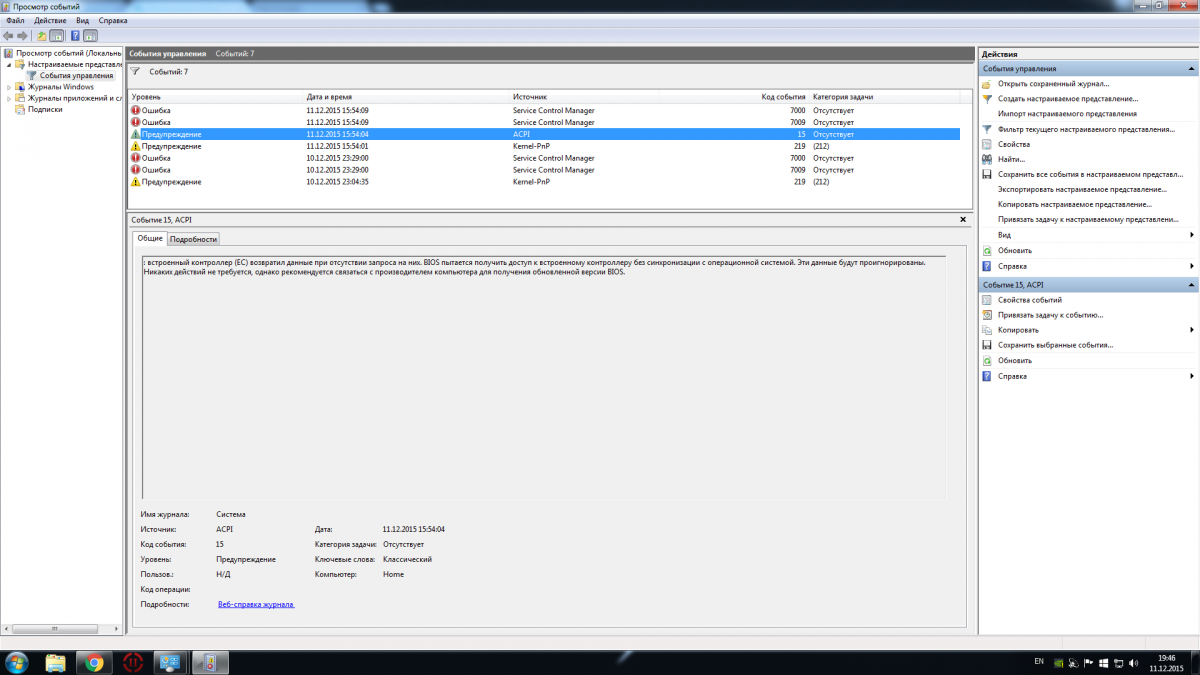Collapse Настраиваемые представления tree node
Viewport: 1200px width, 675px height.
tap(9, 64)
